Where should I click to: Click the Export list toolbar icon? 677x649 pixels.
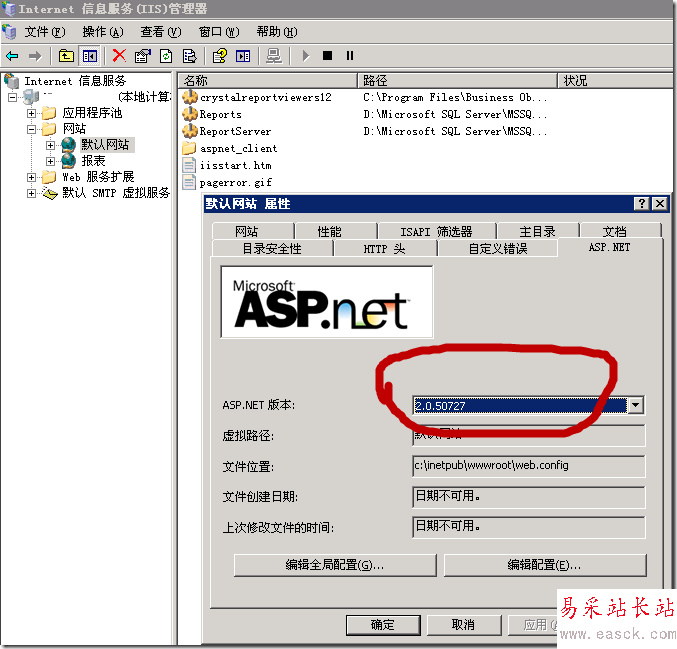click(189, 56)
